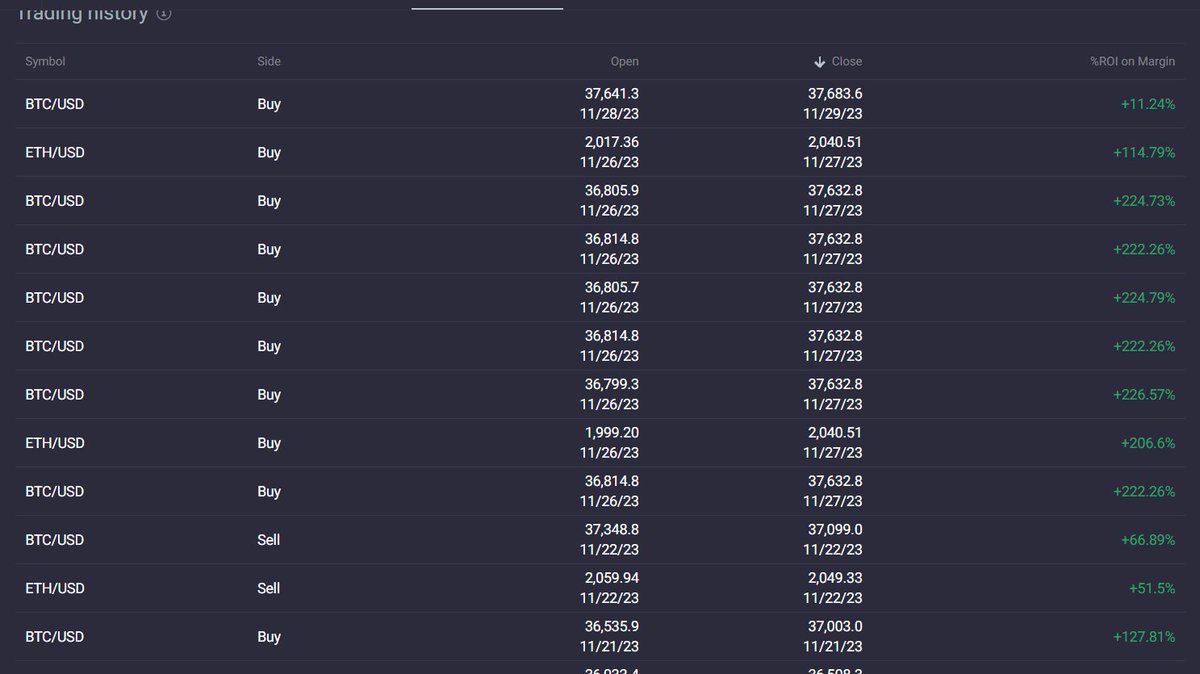Image resolution: width=1200 pixels, height=674 pixels.
Task: Click the +127.81% ROI on the 11/21/23 trade
Action: [x=1144, y=636]
